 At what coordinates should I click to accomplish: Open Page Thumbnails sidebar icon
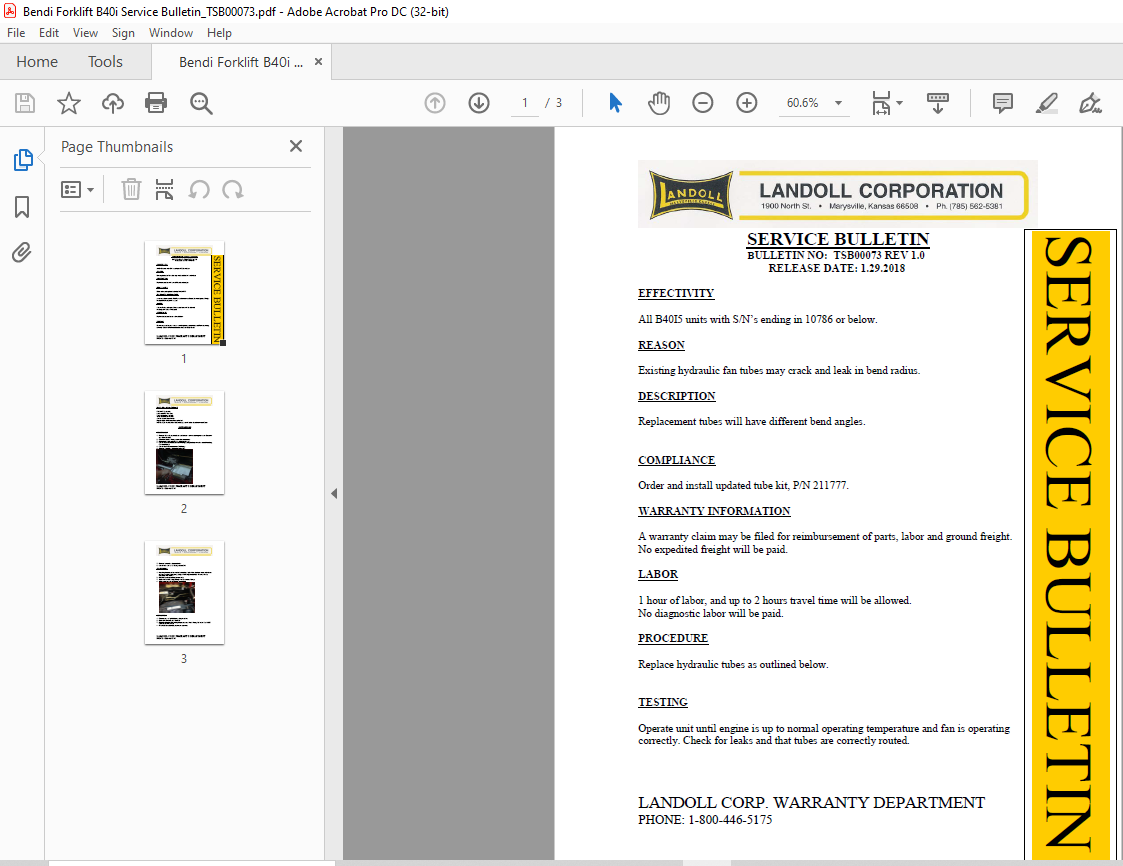[x=22, y=160]
